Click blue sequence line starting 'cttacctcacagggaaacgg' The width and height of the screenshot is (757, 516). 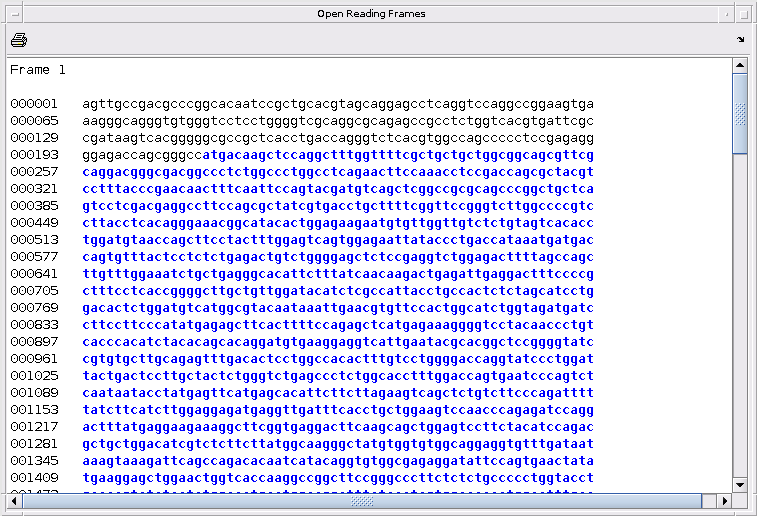pos(338,223)
